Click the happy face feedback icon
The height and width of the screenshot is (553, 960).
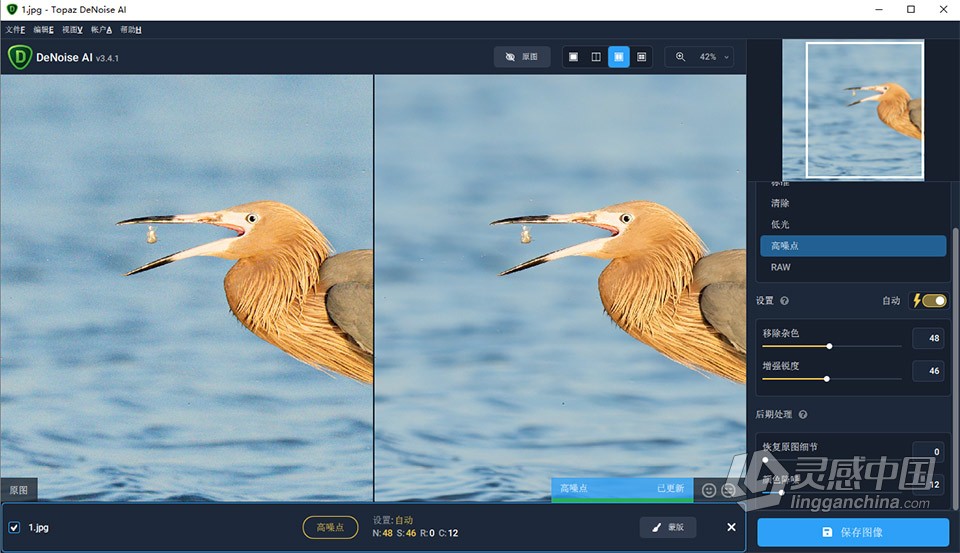(708, 490)
